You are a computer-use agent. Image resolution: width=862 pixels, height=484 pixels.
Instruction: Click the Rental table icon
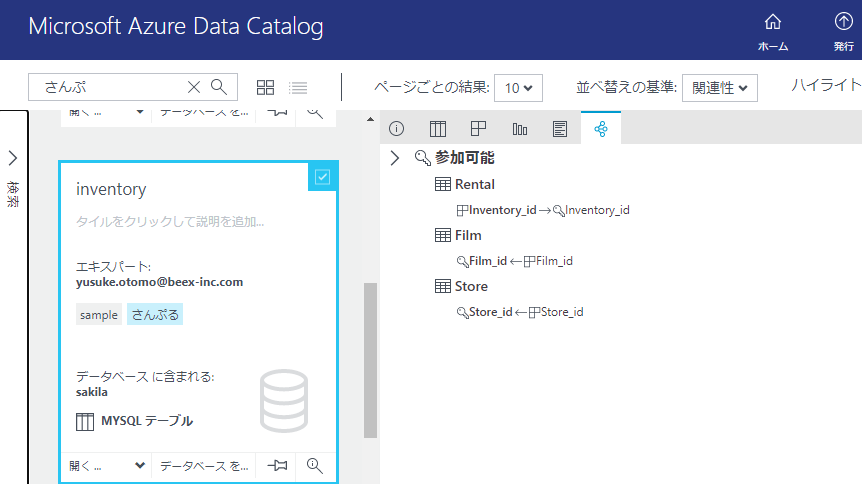(x=443, y=184)
